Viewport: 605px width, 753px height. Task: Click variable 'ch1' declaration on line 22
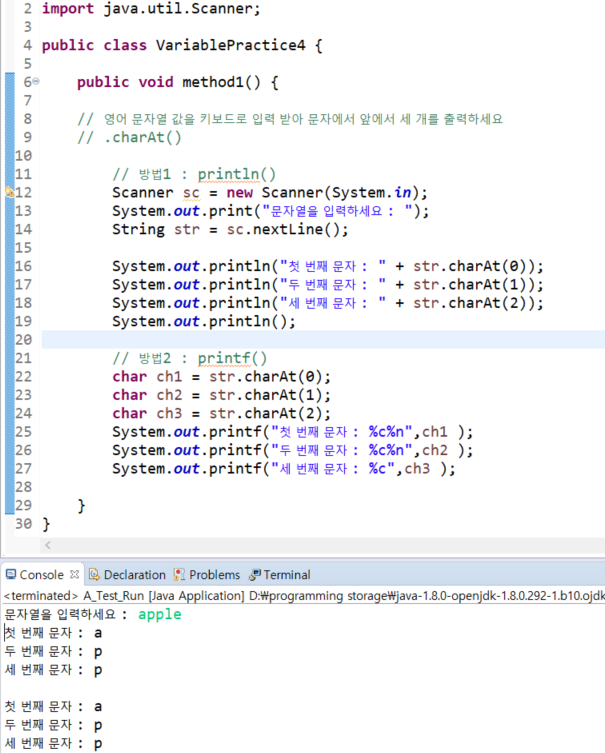(169, 376)
